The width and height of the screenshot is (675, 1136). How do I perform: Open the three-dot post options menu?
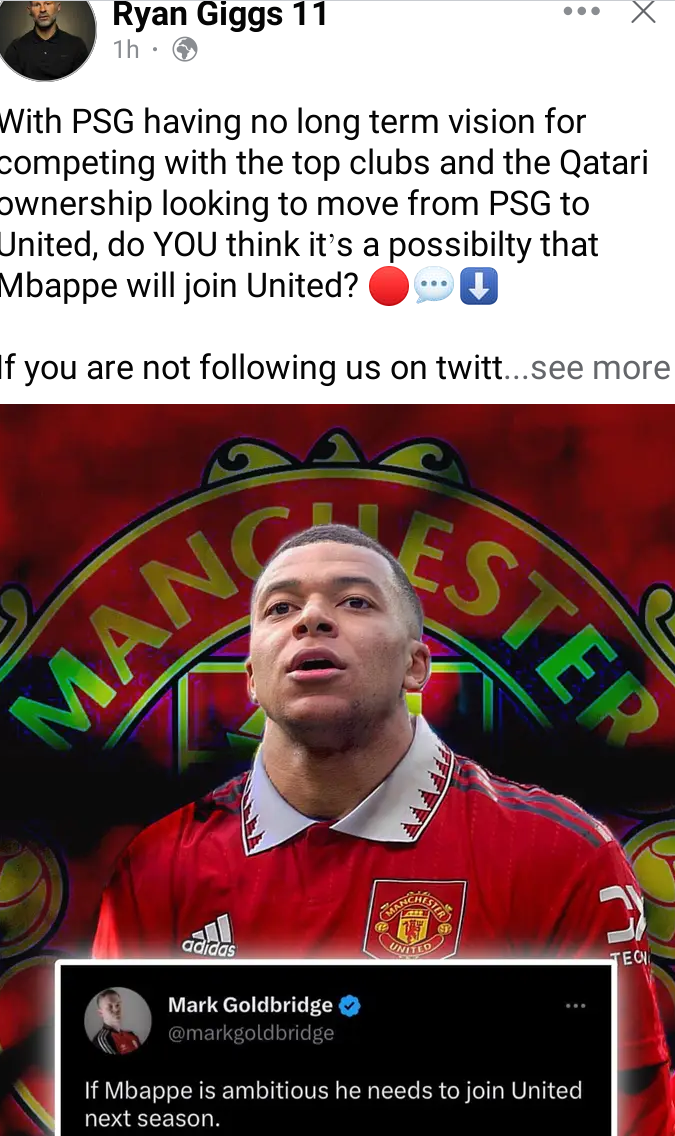pos(582,11)
